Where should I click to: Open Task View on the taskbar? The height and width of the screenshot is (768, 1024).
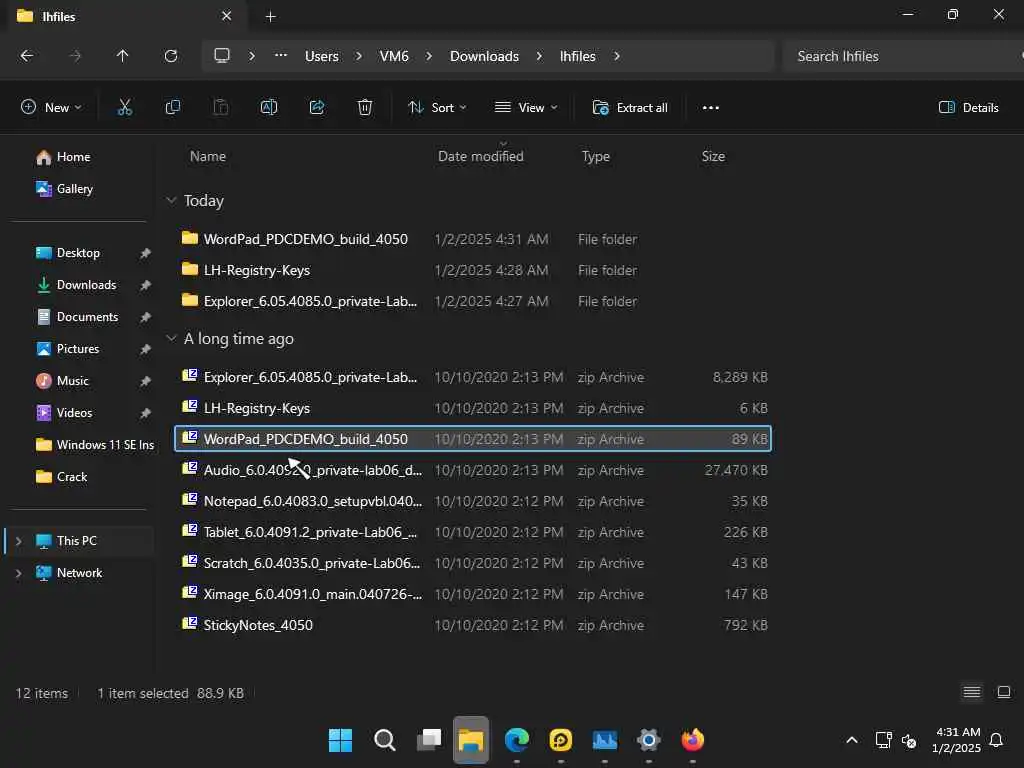pos(429,741)
